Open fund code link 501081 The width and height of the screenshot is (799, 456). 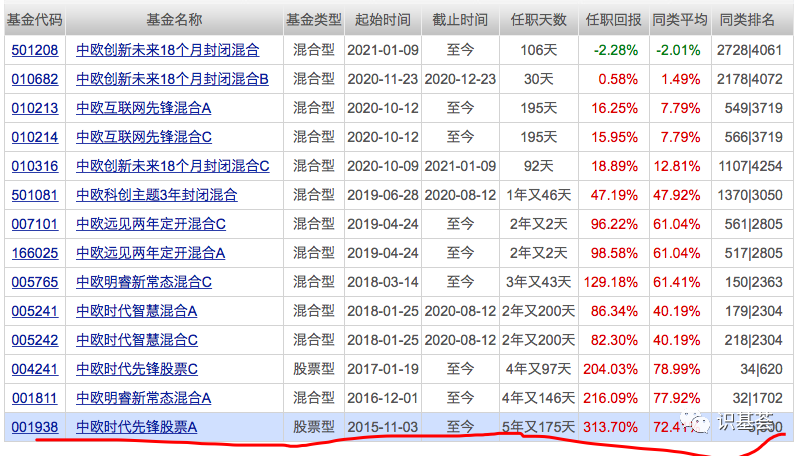pyautogui.click(x=35, y=195)
